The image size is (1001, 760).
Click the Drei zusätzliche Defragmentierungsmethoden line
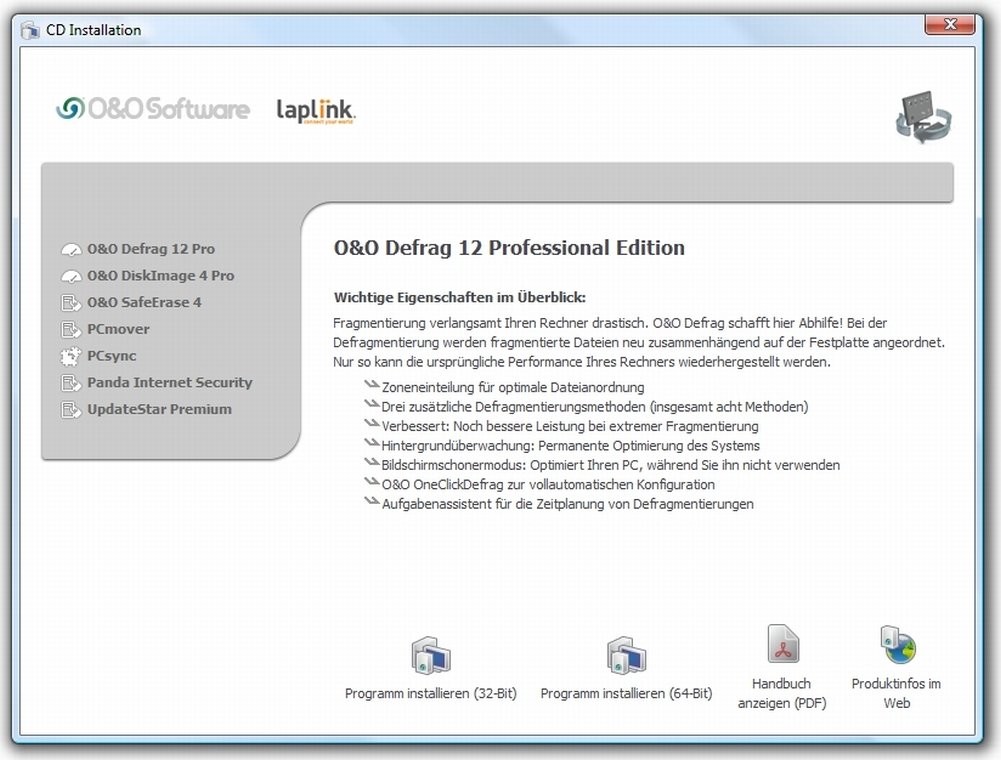pyautogui.click(x=594, y=407)
